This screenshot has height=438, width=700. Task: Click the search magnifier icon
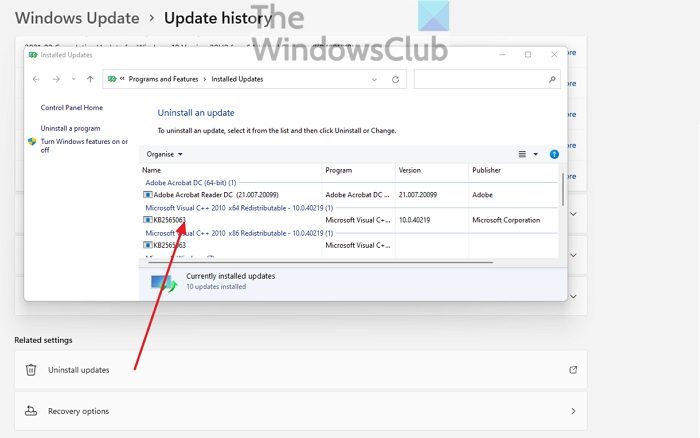click(552, 79)
